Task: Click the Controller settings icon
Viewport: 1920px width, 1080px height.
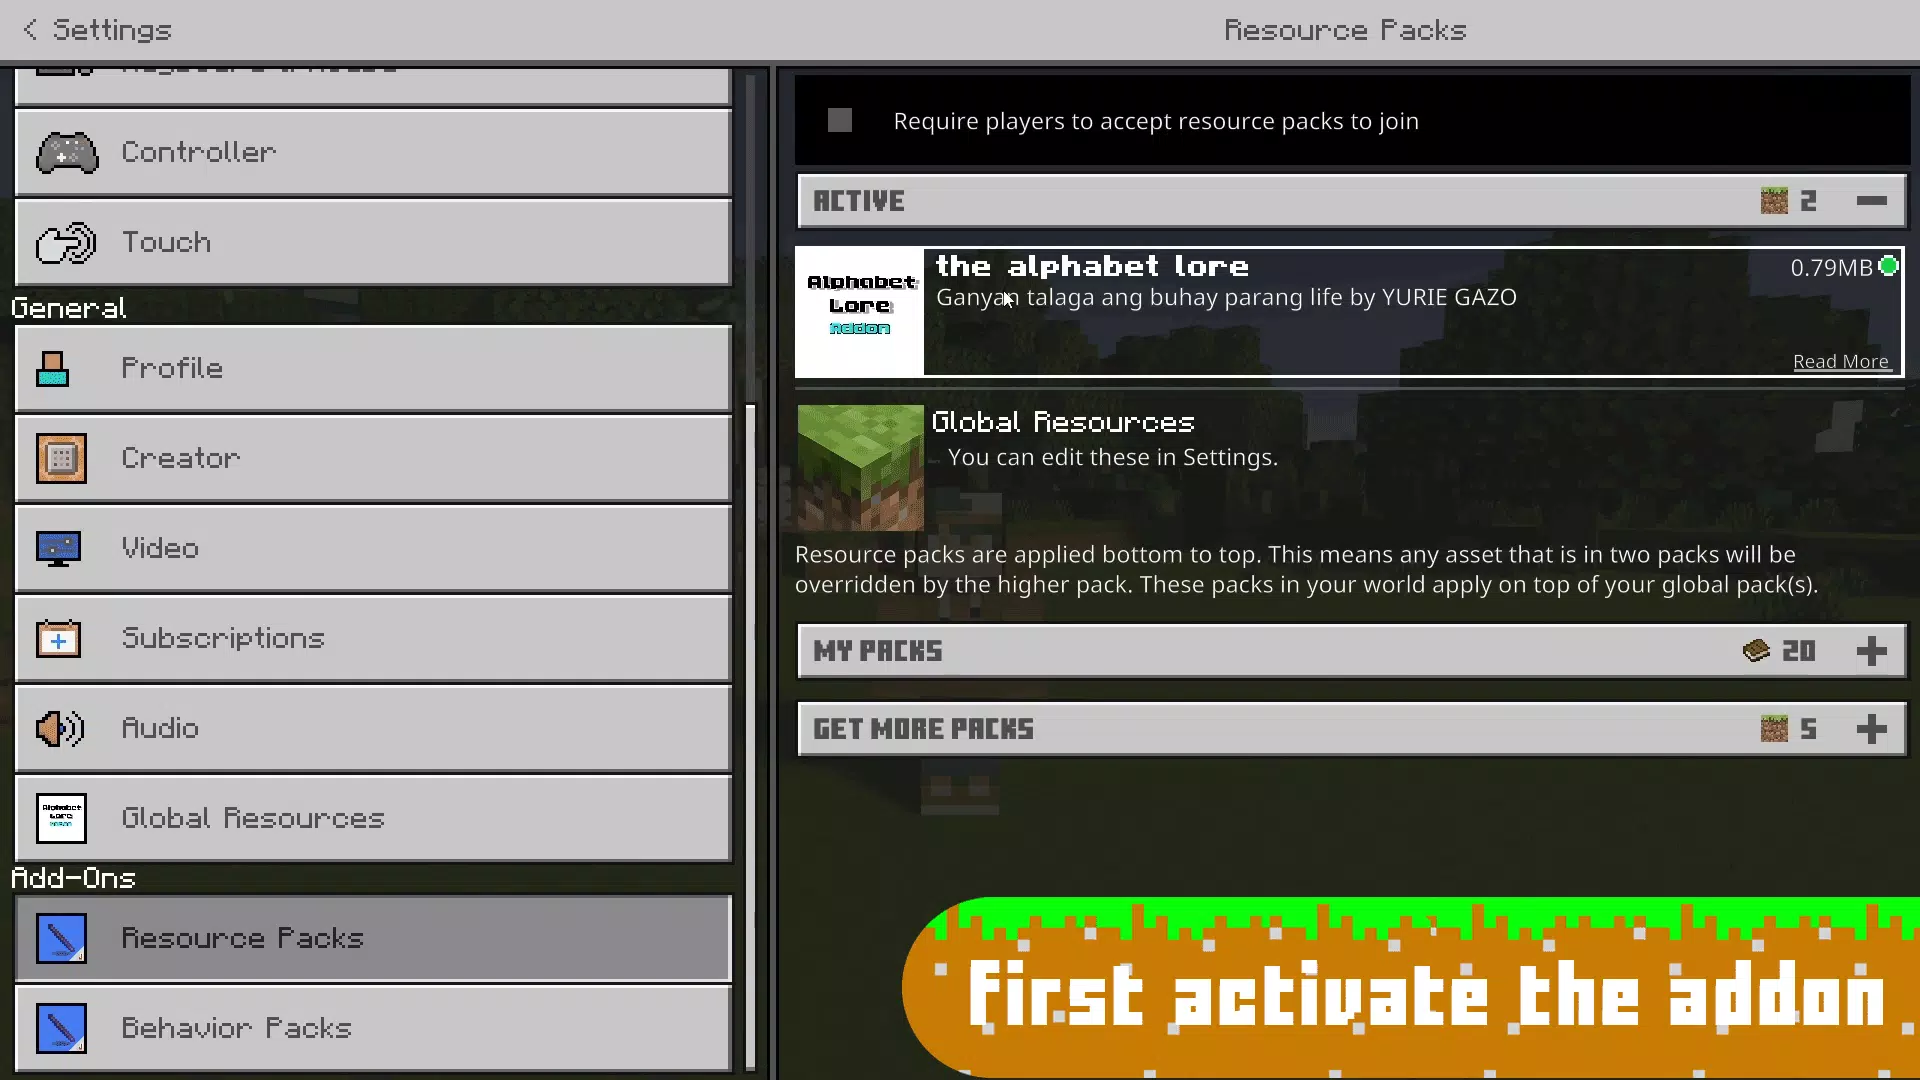Action: click(x=66, y=152)
